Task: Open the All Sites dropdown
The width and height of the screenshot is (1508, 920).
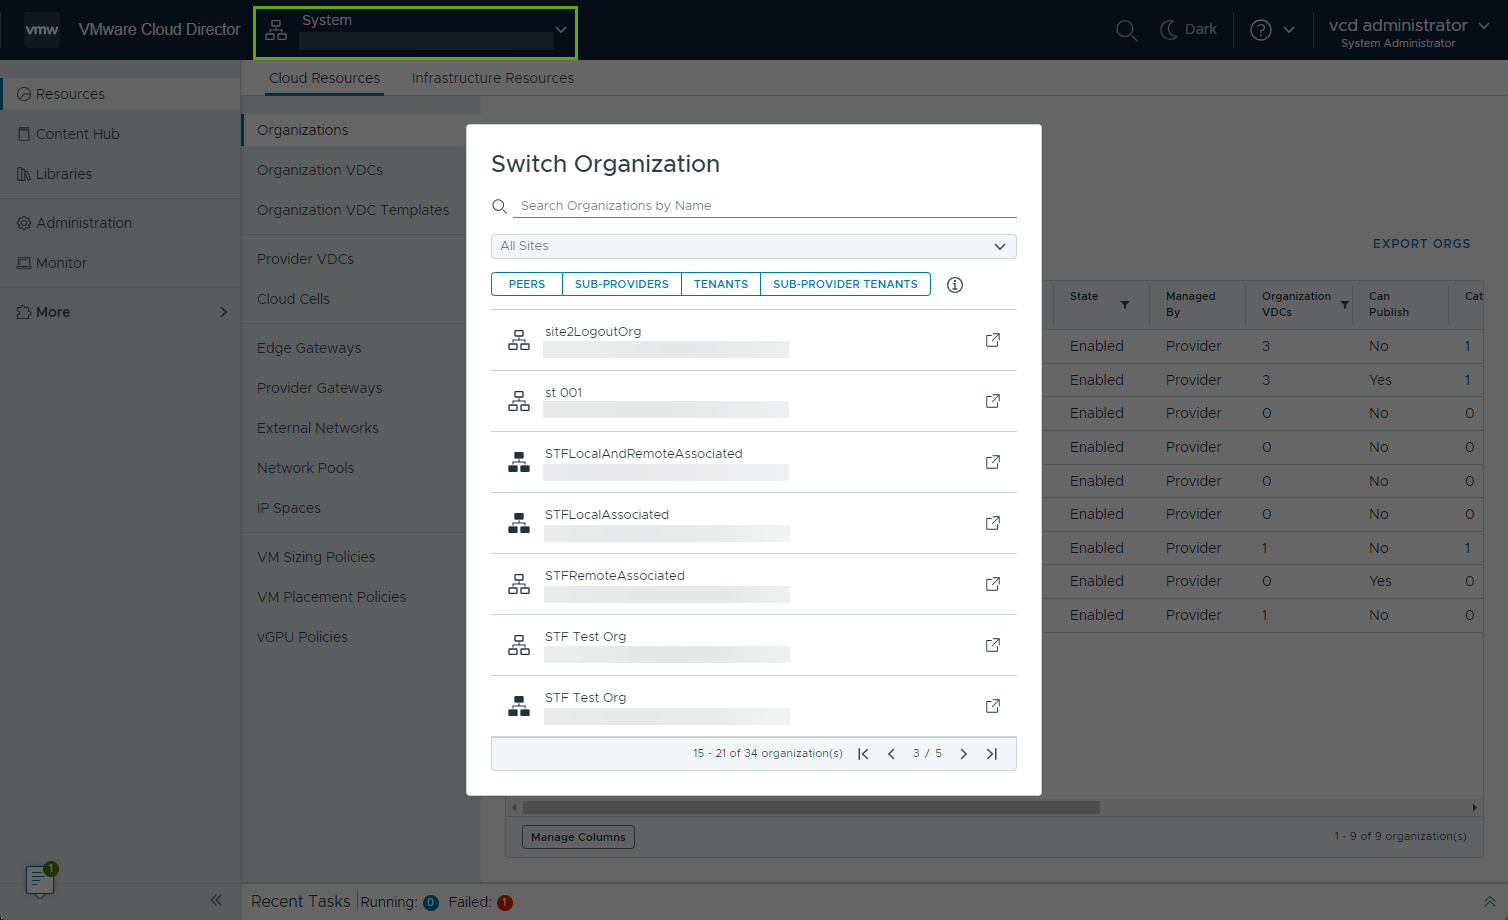Action: 754,246
